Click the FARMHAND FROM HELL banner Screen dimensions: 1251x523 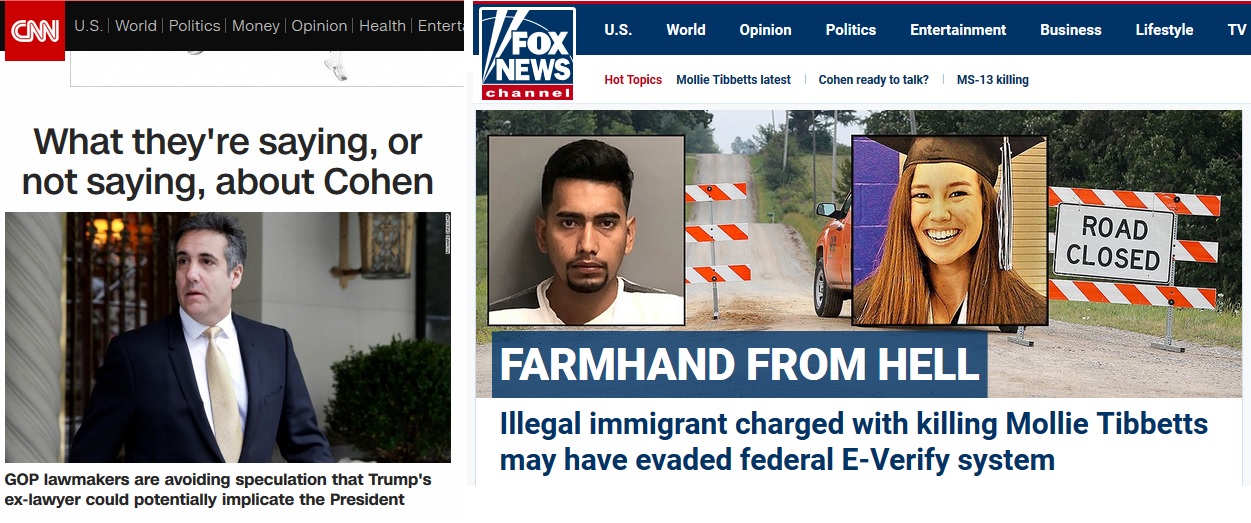(739, 364)
